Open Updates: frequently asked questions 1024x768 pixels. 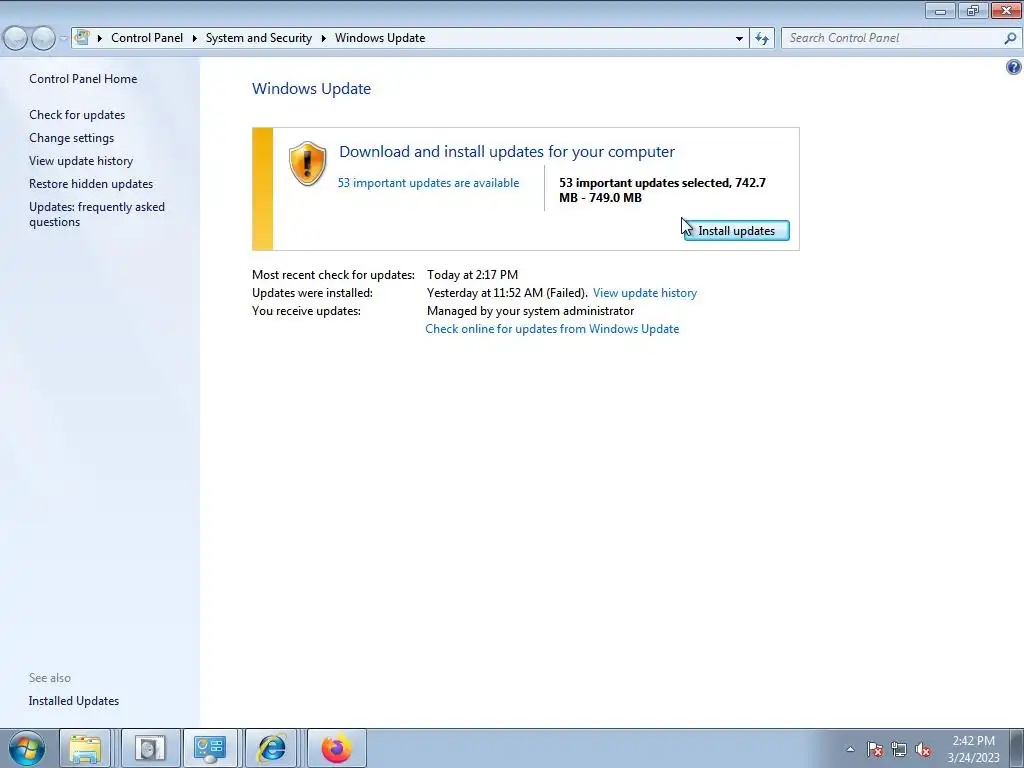point(97,214)
